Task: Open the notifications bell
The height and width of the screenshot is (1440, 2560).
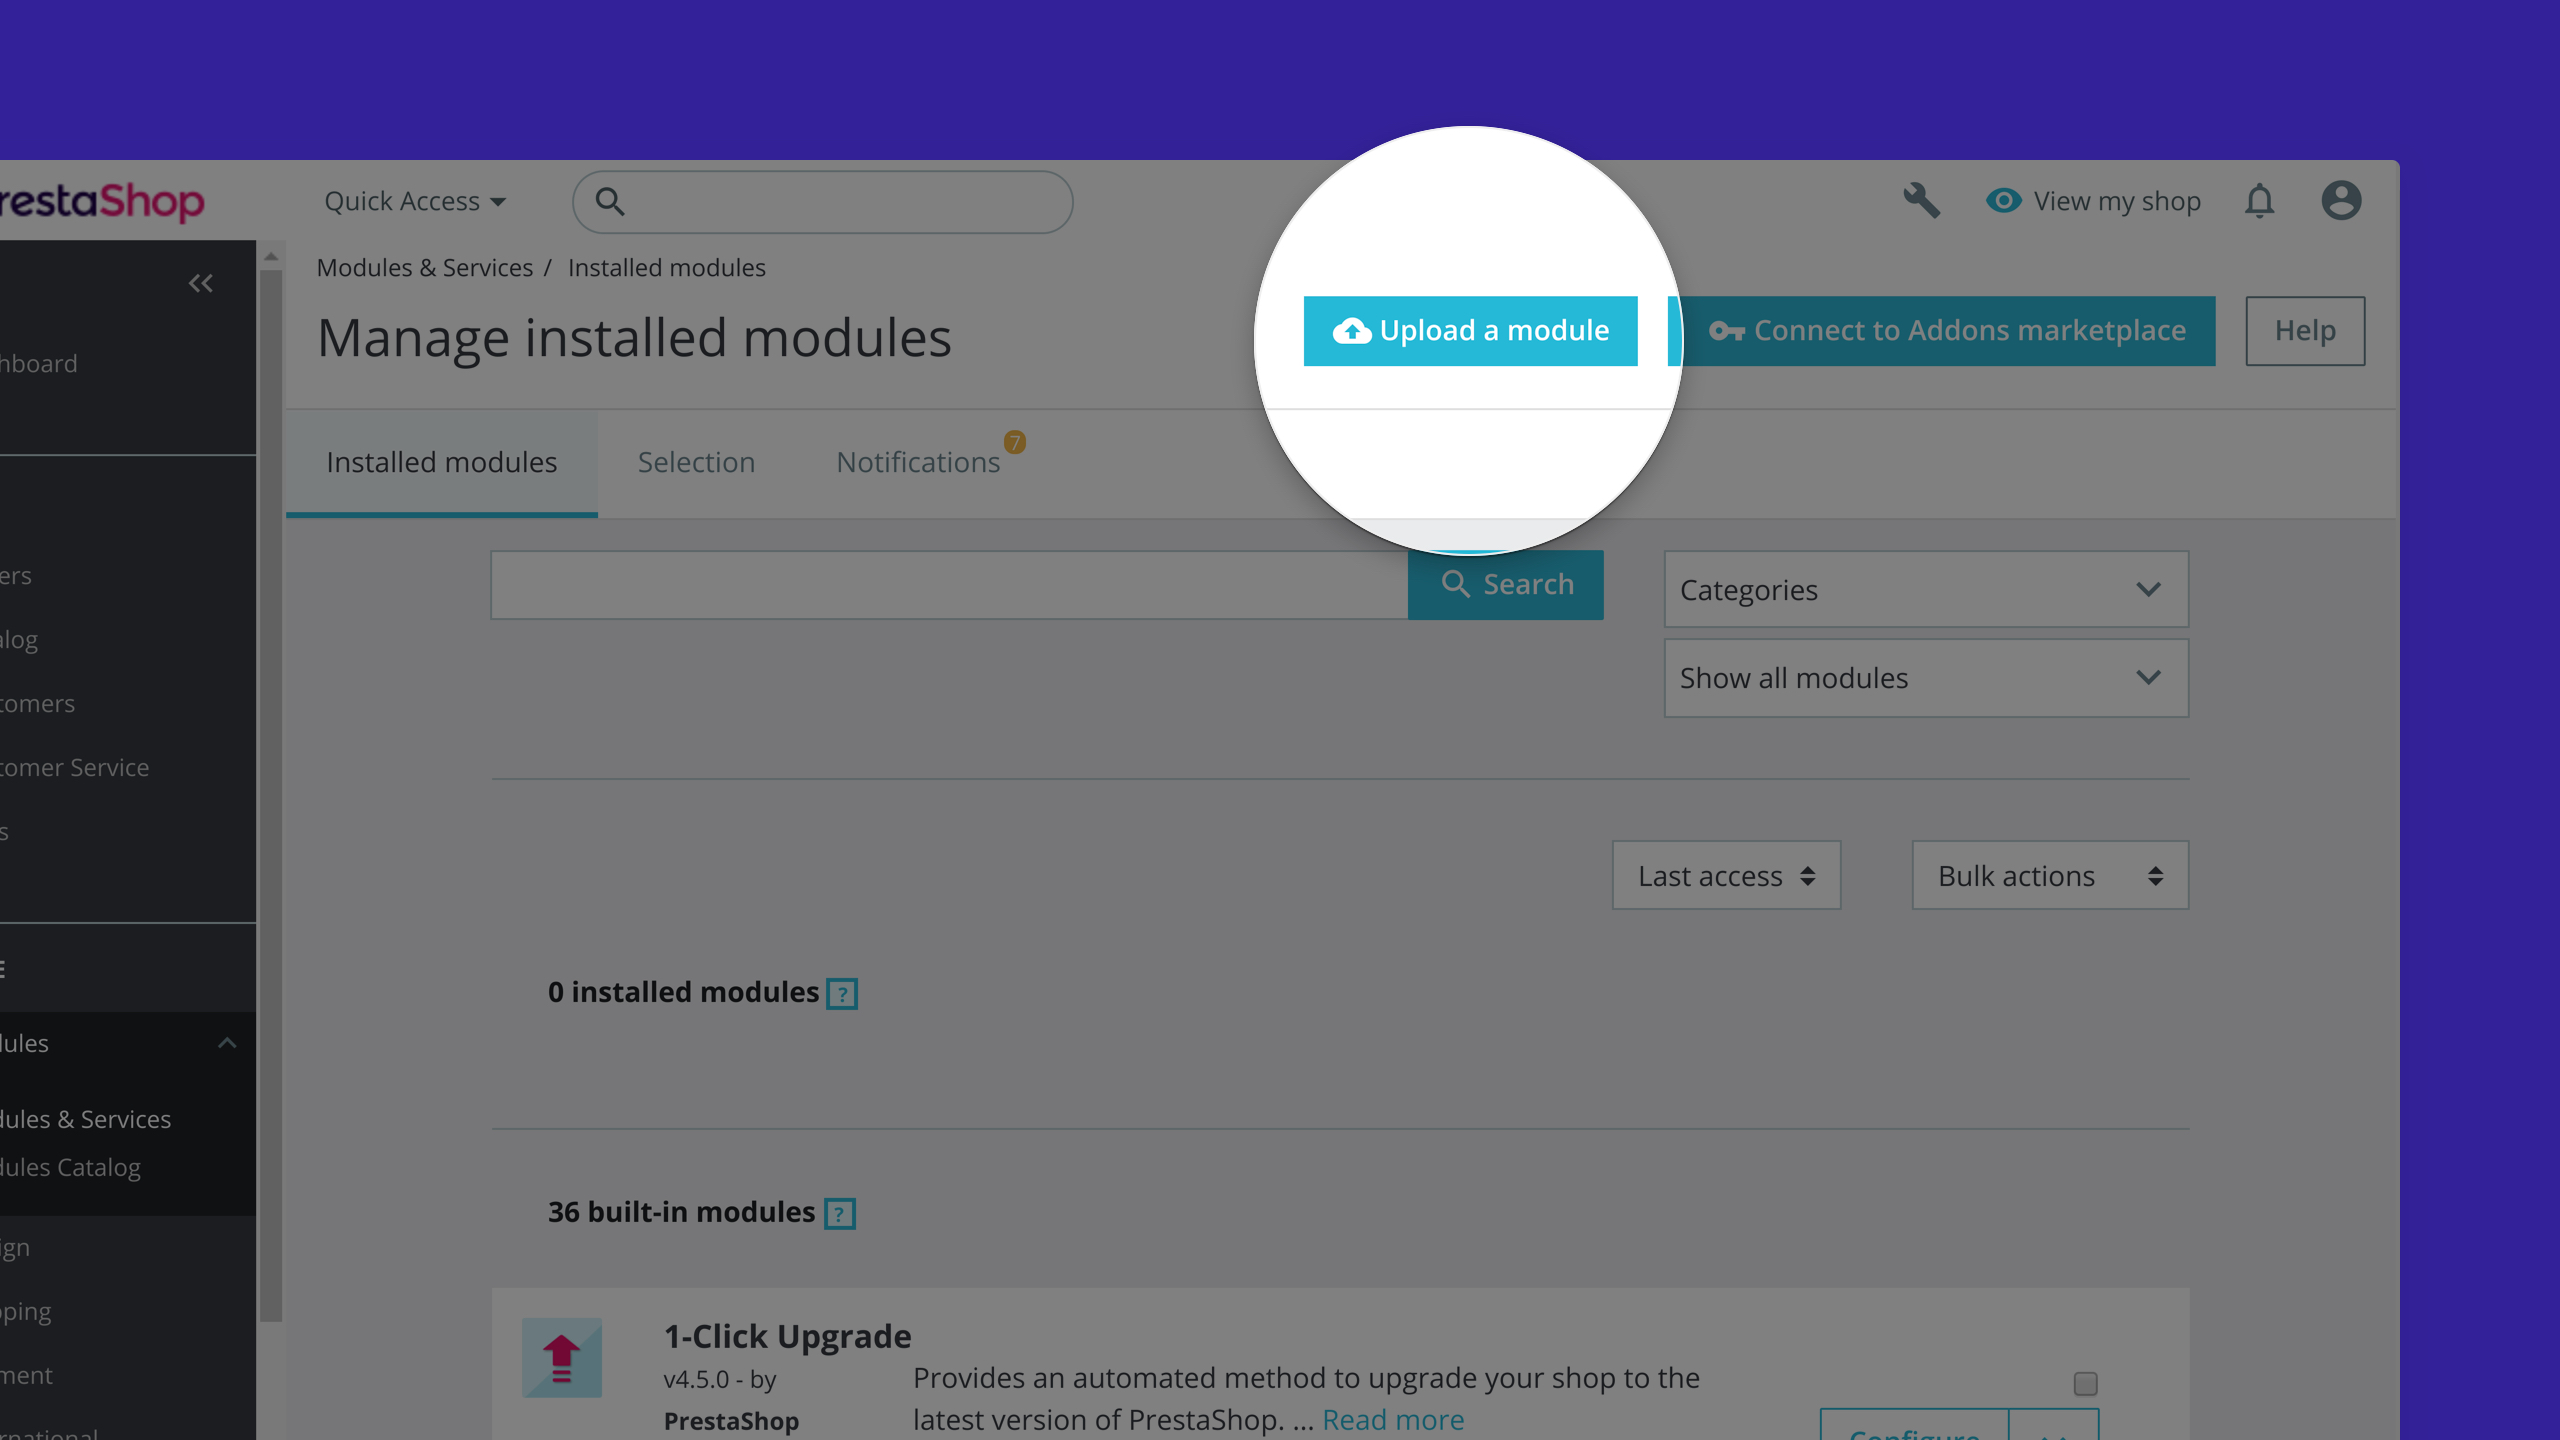Action: (2260, 200)
